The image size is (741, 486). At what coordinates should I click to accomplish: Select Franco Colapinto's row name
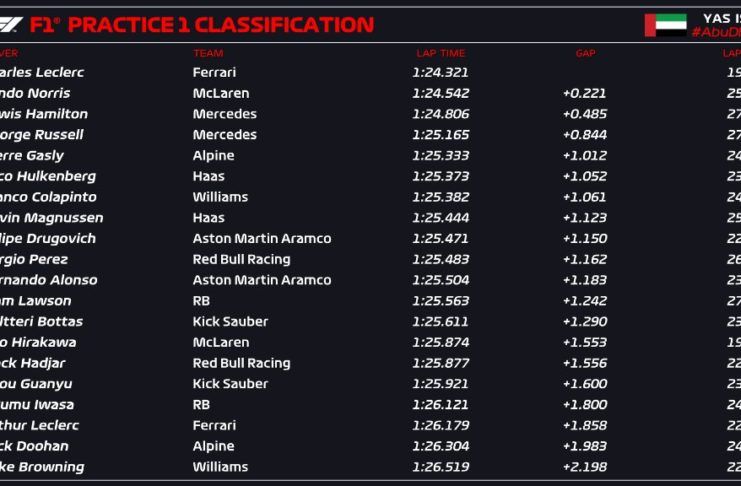[x=50, y=197]
